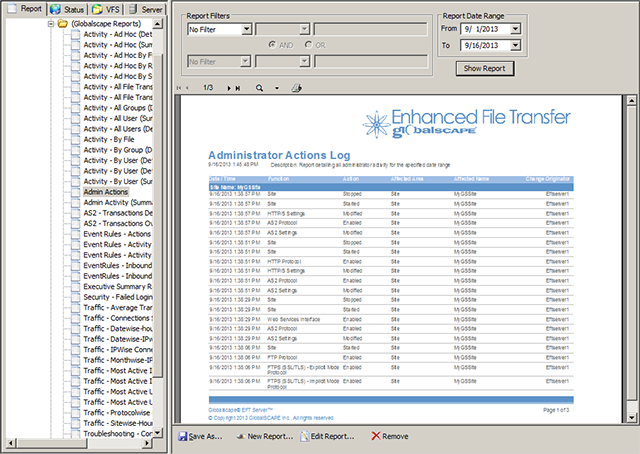
Task: Select Security - Failed Login report
Action: pos(118,297)
